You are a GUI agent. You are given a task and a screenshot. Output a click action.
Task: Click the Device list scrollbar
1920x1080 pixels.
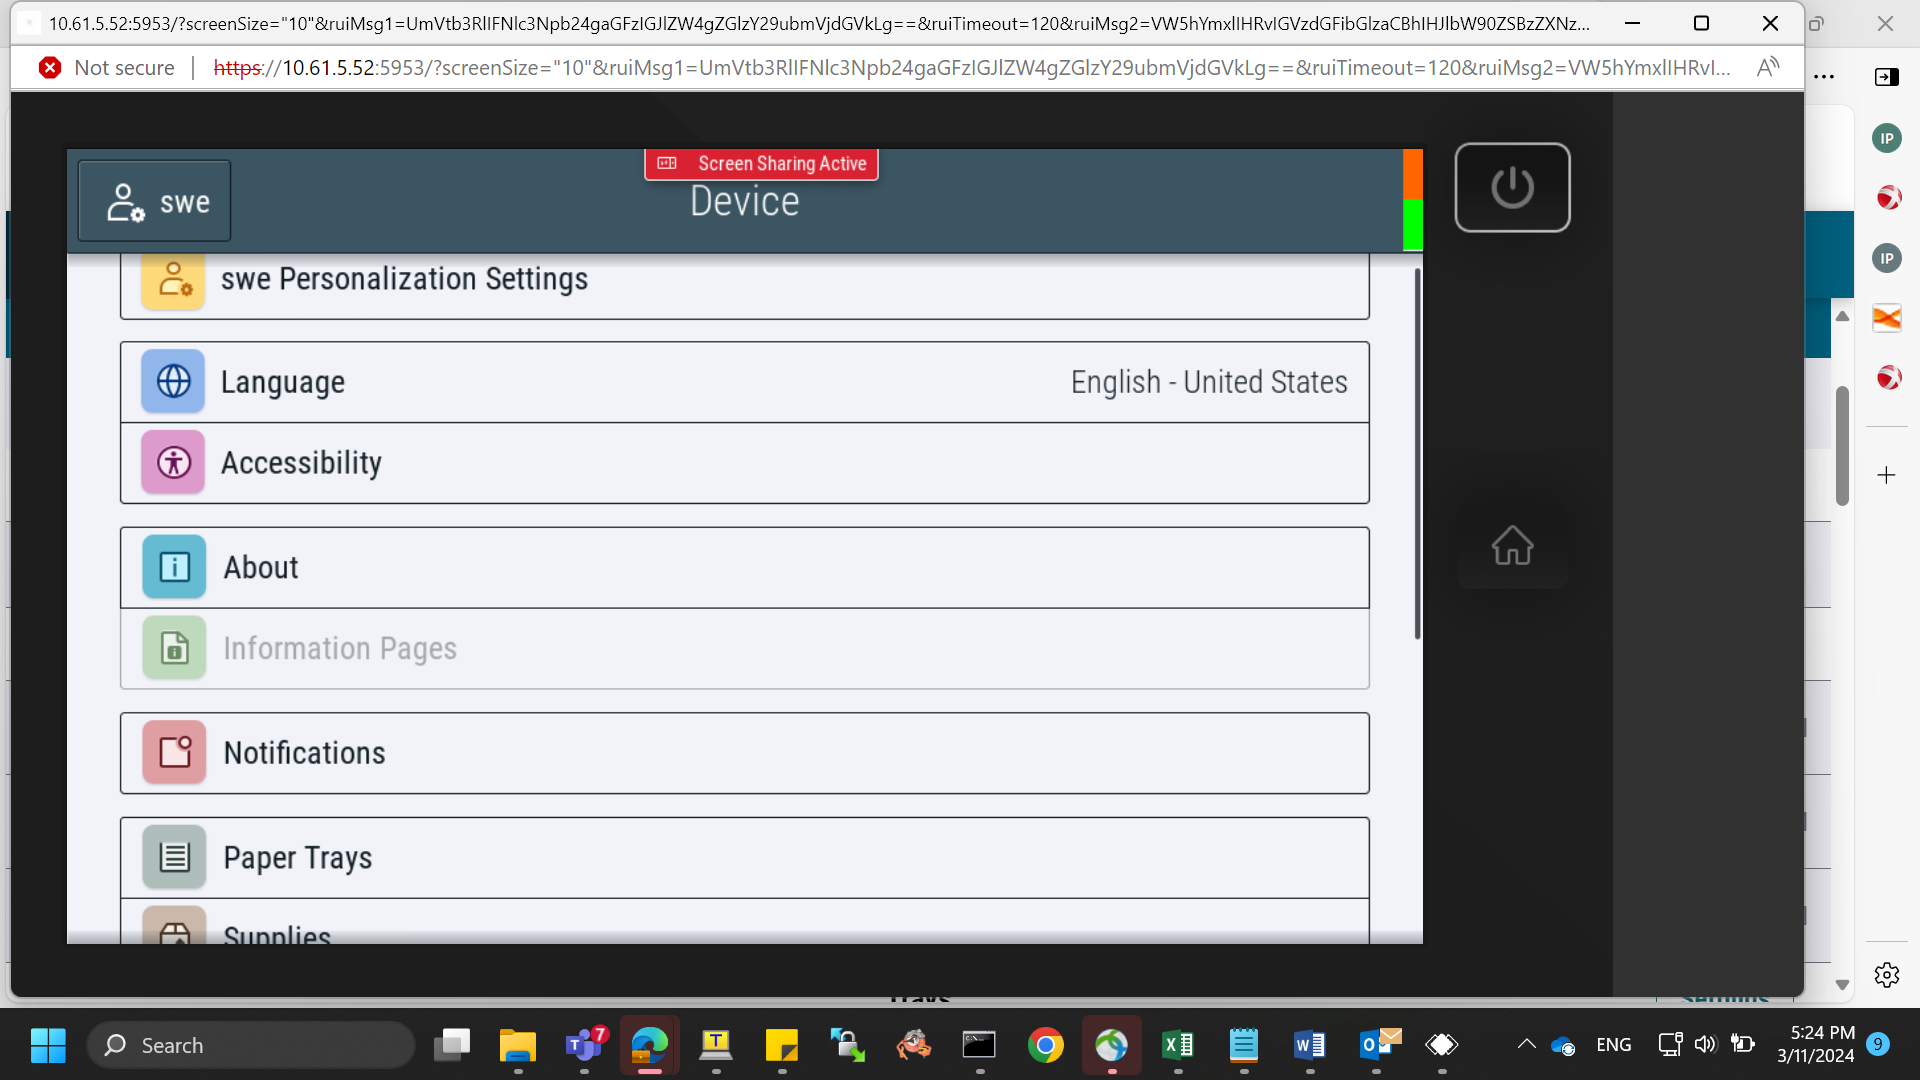(1417, 453)
